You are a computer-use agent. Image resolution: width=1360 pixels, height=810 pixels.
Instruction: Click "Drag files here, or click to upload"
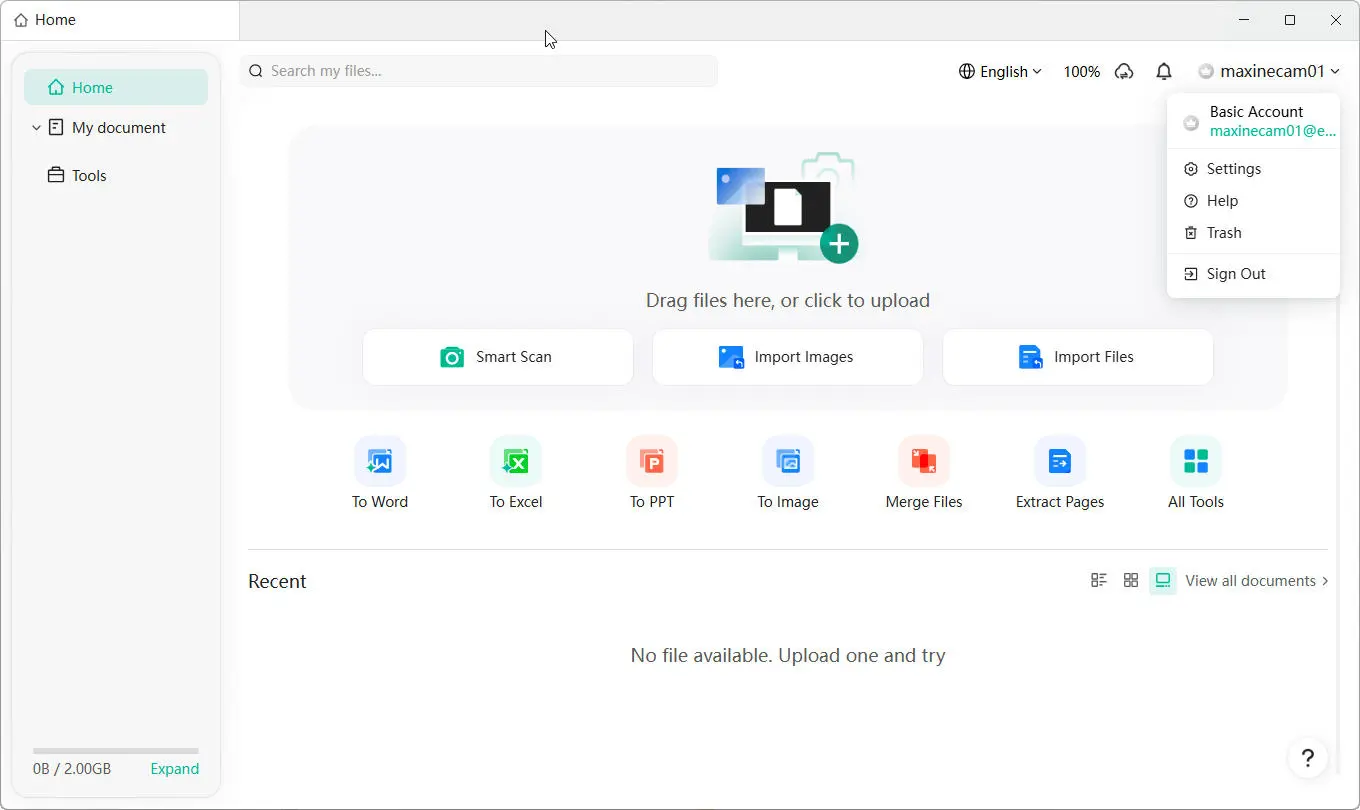(x=788, y=300)
